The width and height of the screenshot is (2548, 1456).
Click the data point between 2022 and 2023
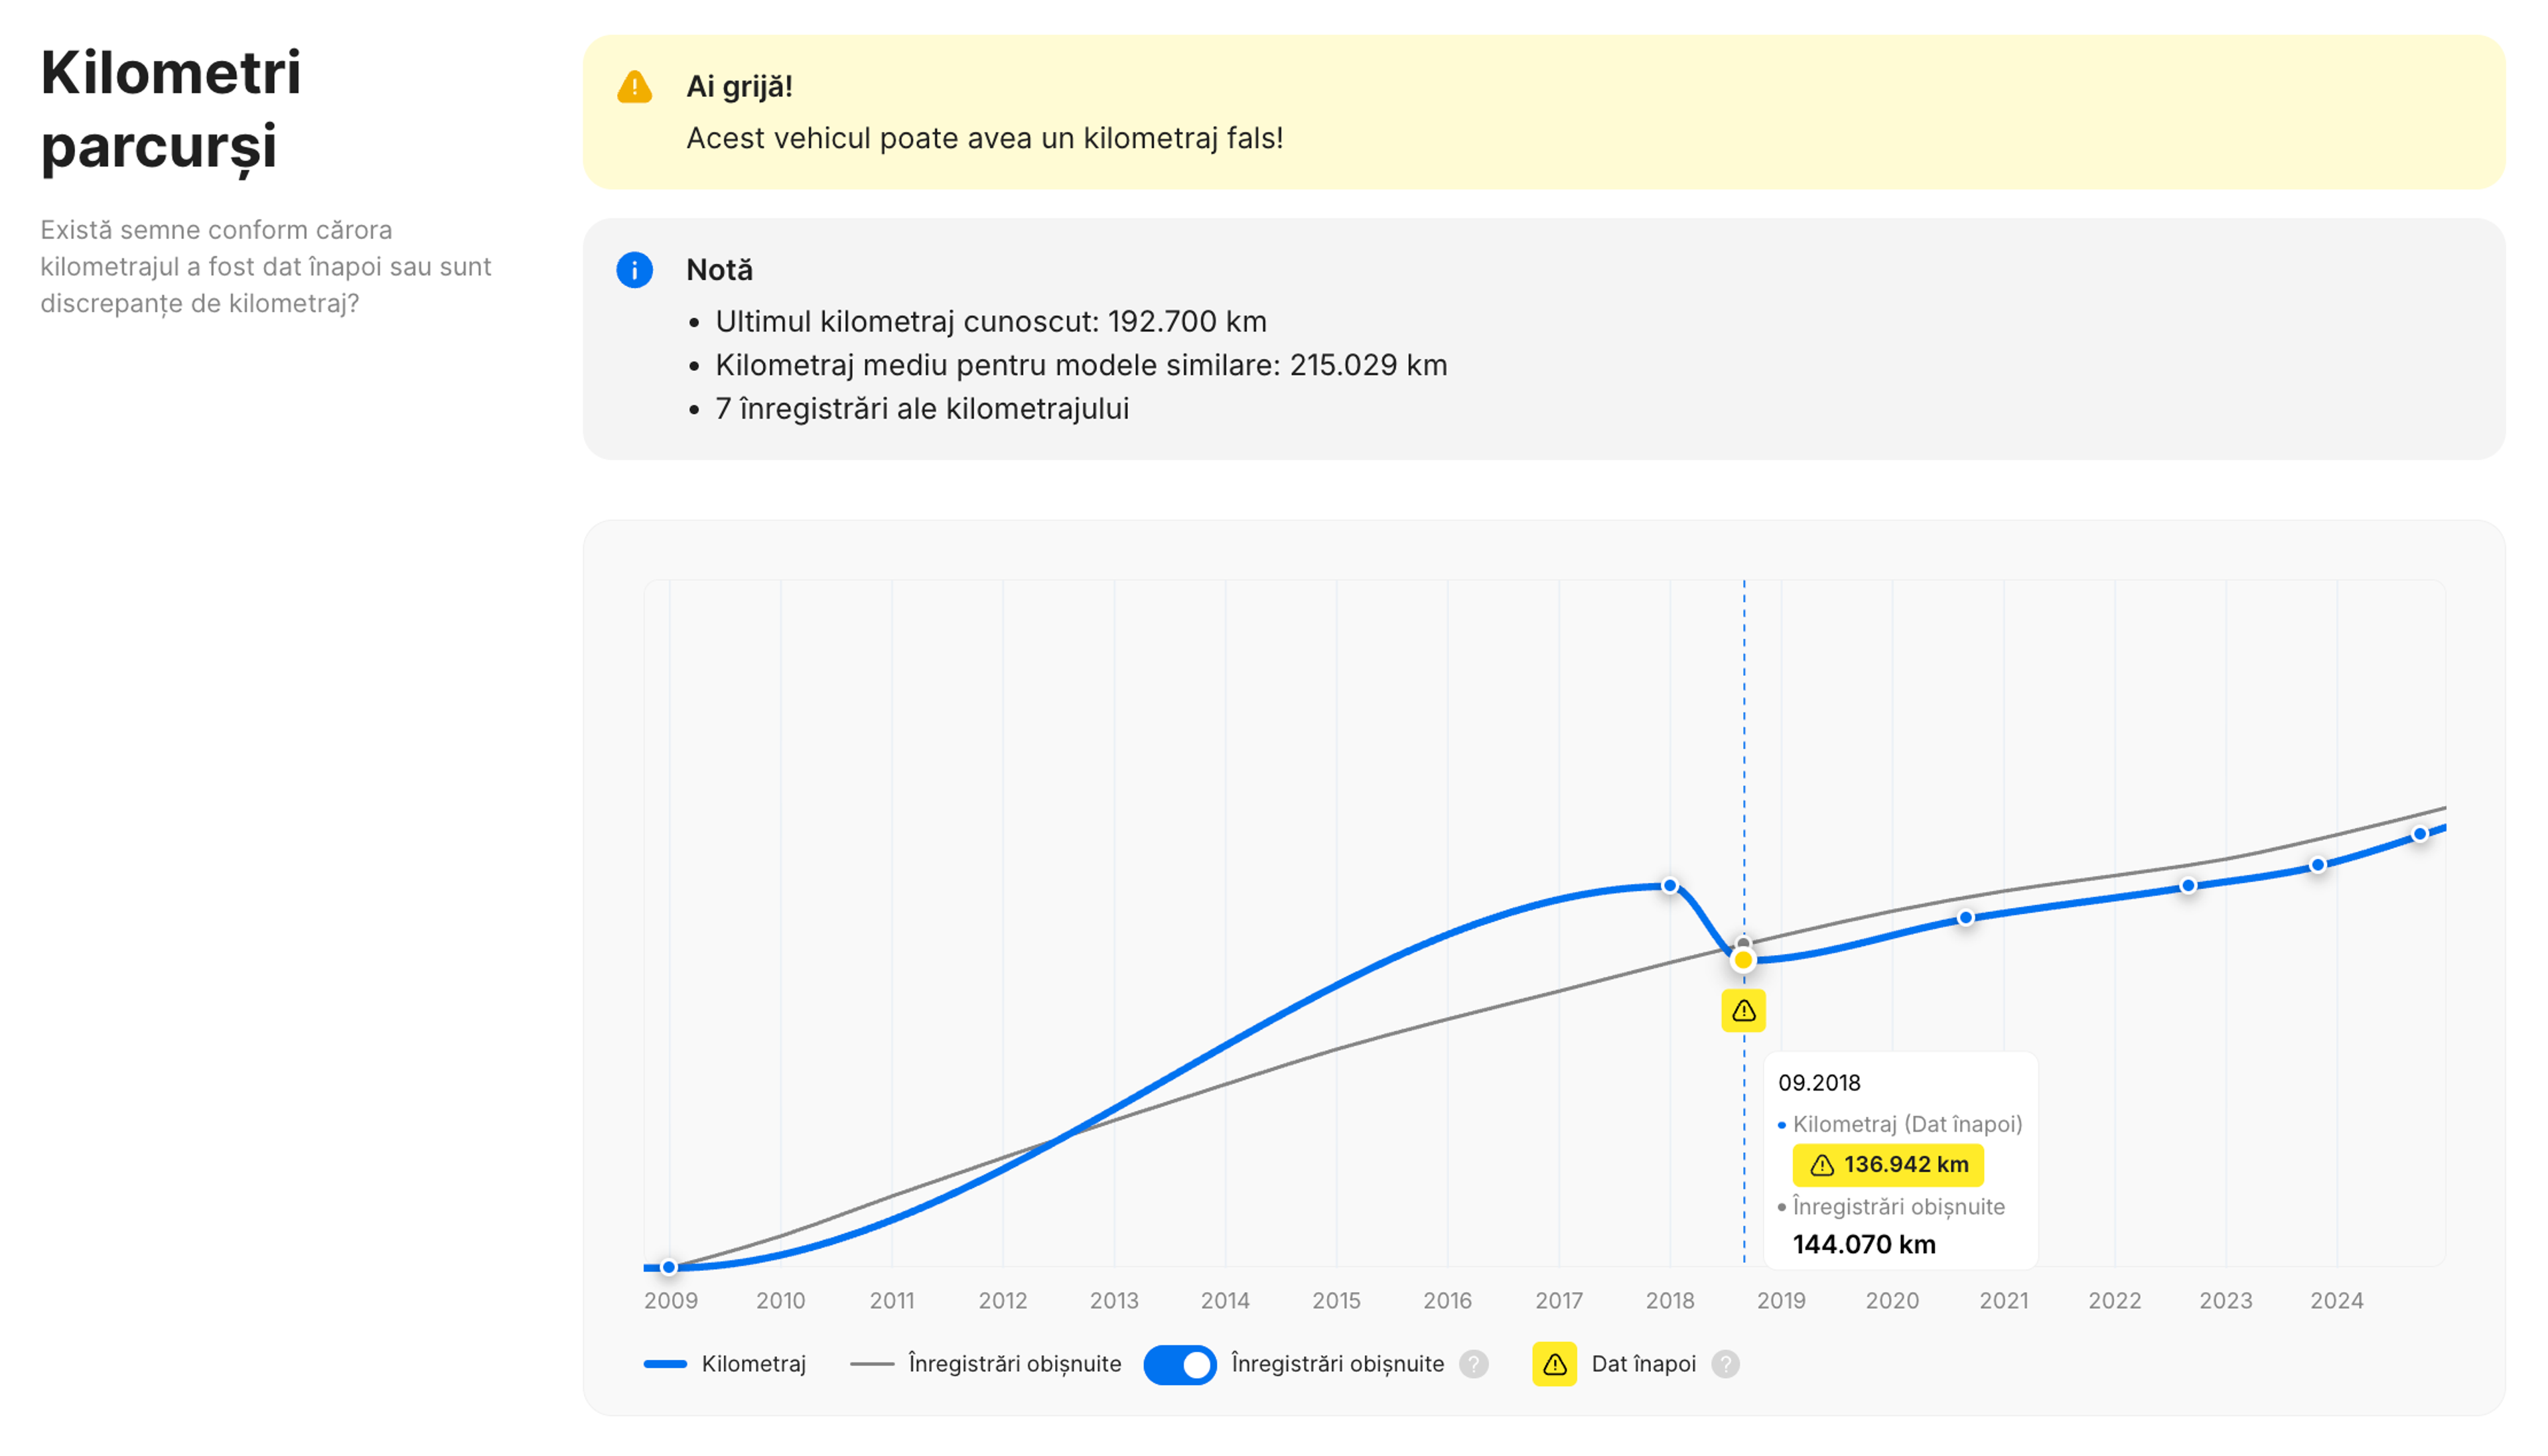(2188, 886)
